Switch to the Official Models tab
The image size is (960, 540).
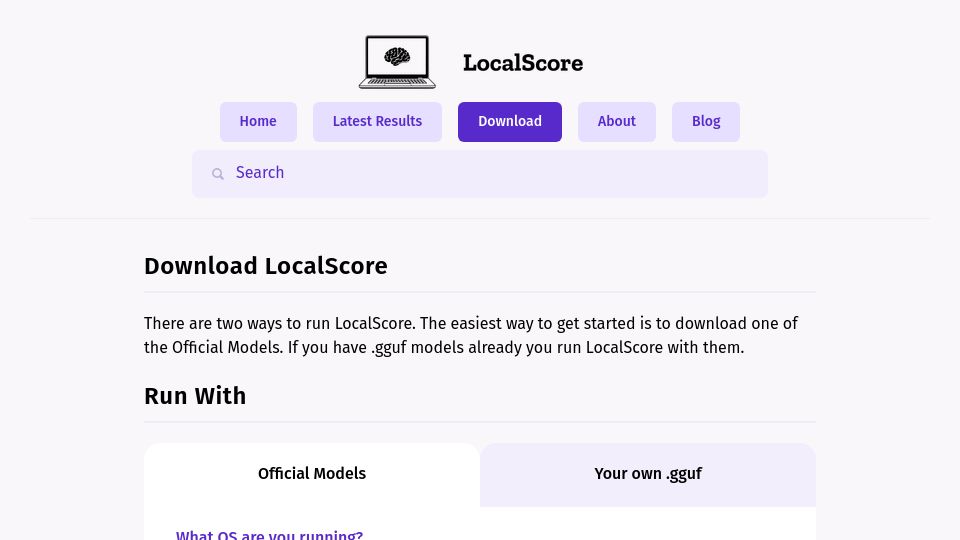[x=312, y=474]
